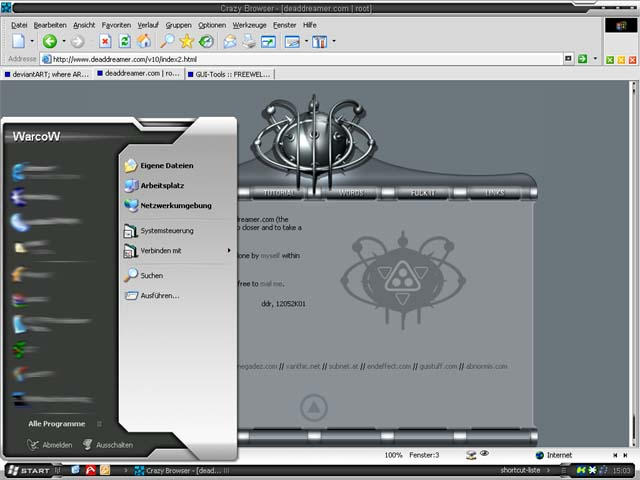
Task: Refresh the page with green arrows icon
Action: 124,41
